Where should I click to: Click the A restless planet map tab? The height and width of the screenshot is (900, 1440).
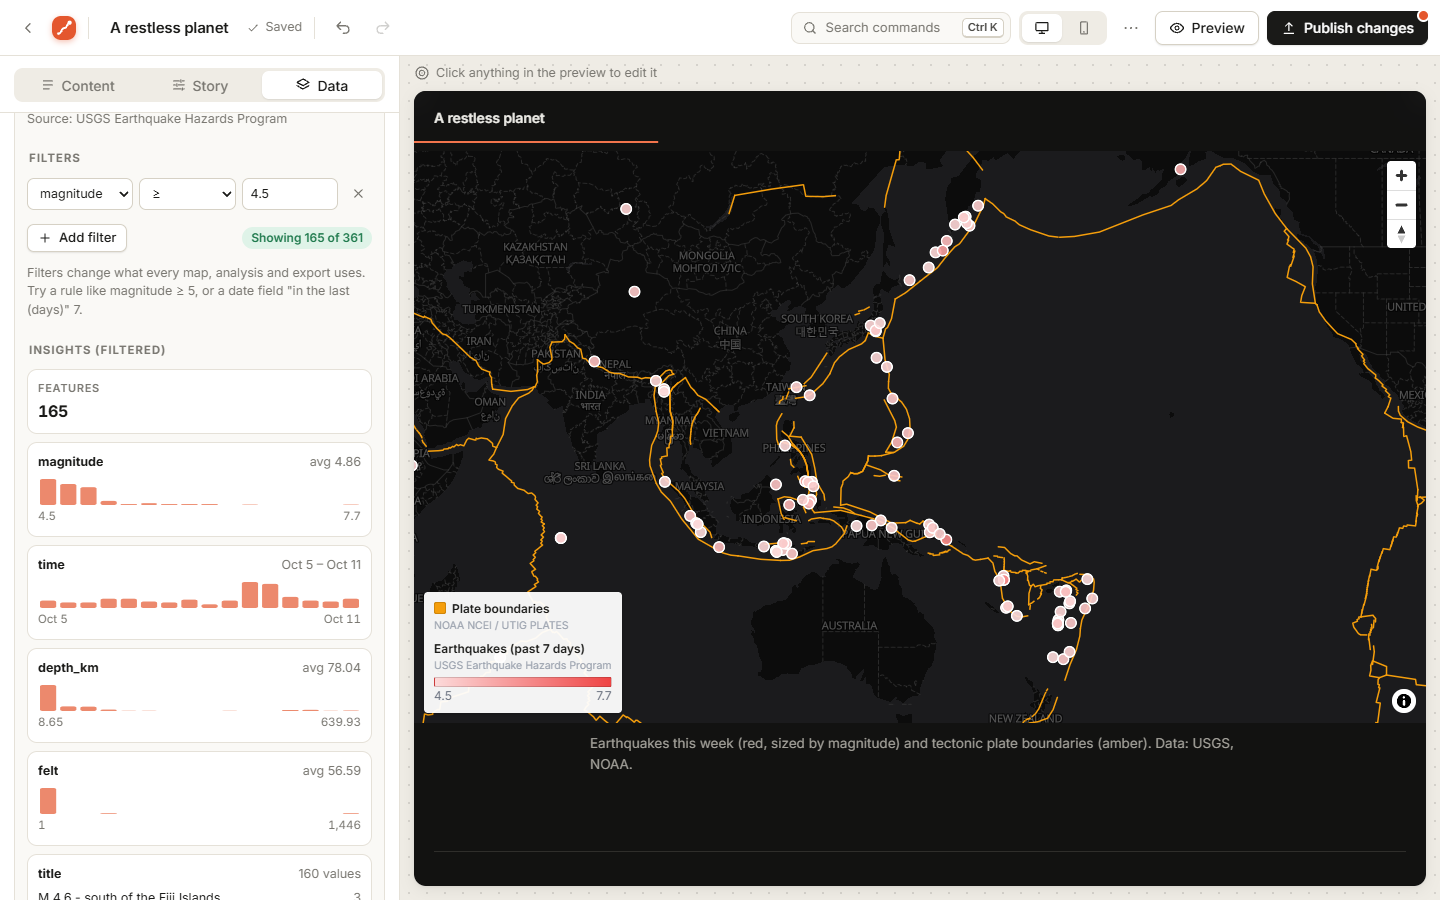(x=489, y=118)
